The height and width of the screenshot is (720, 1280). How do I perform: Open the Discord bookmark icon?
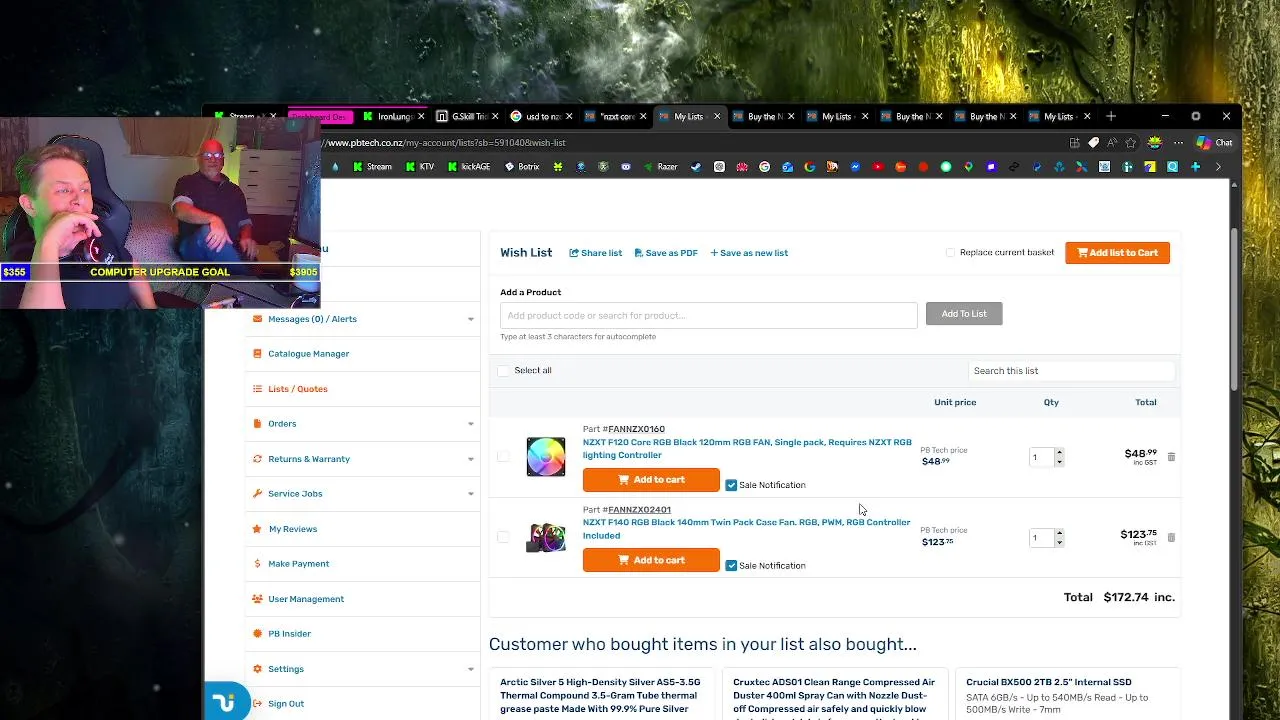pyautogui.click(x=625, y=167)
